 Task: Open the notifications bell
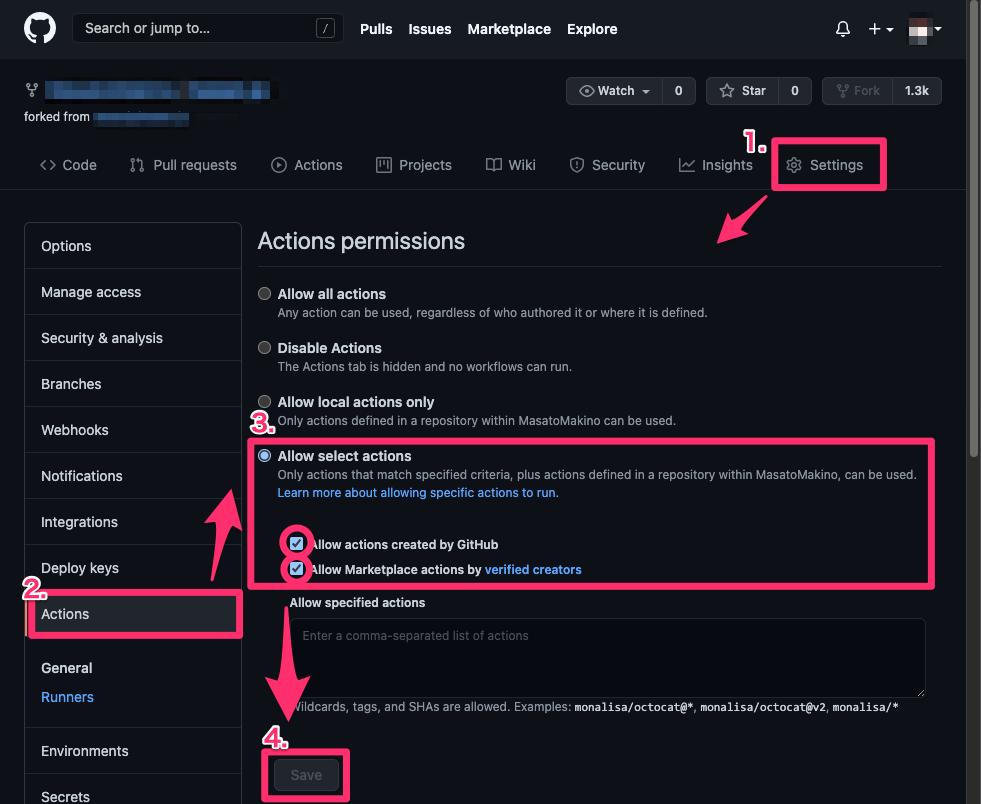click(x=843, y=29)
